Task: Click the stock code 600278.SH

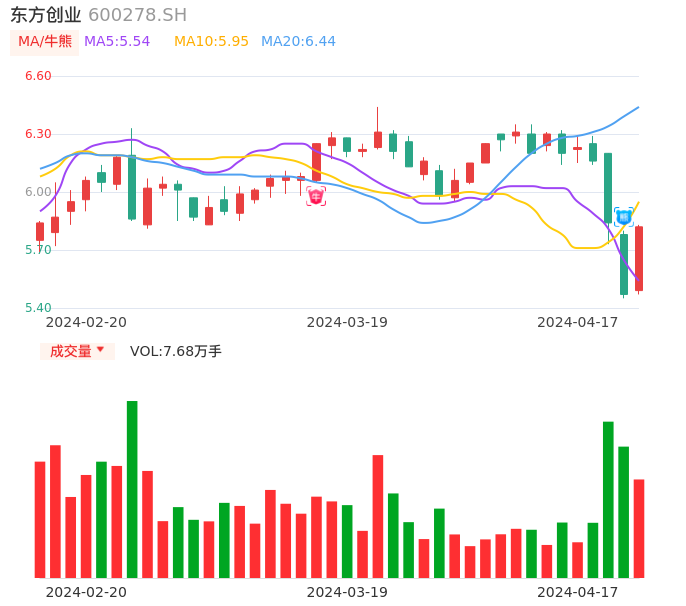Action: (x=137, y=15)
